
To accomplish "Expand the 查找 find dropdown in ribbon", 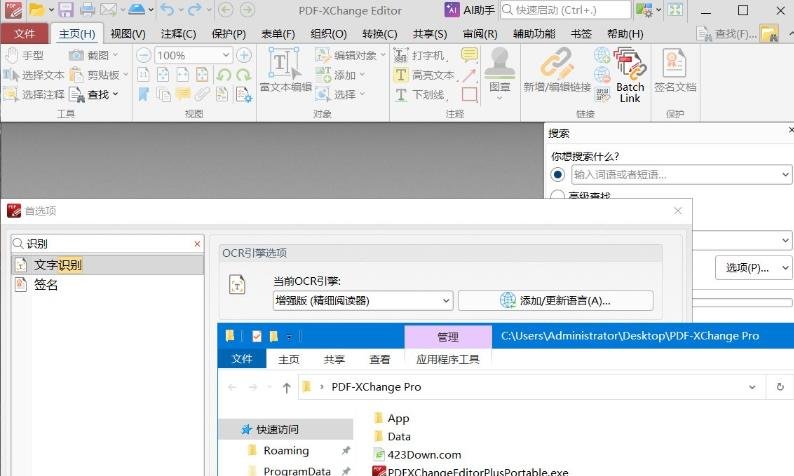I will 115,94.
